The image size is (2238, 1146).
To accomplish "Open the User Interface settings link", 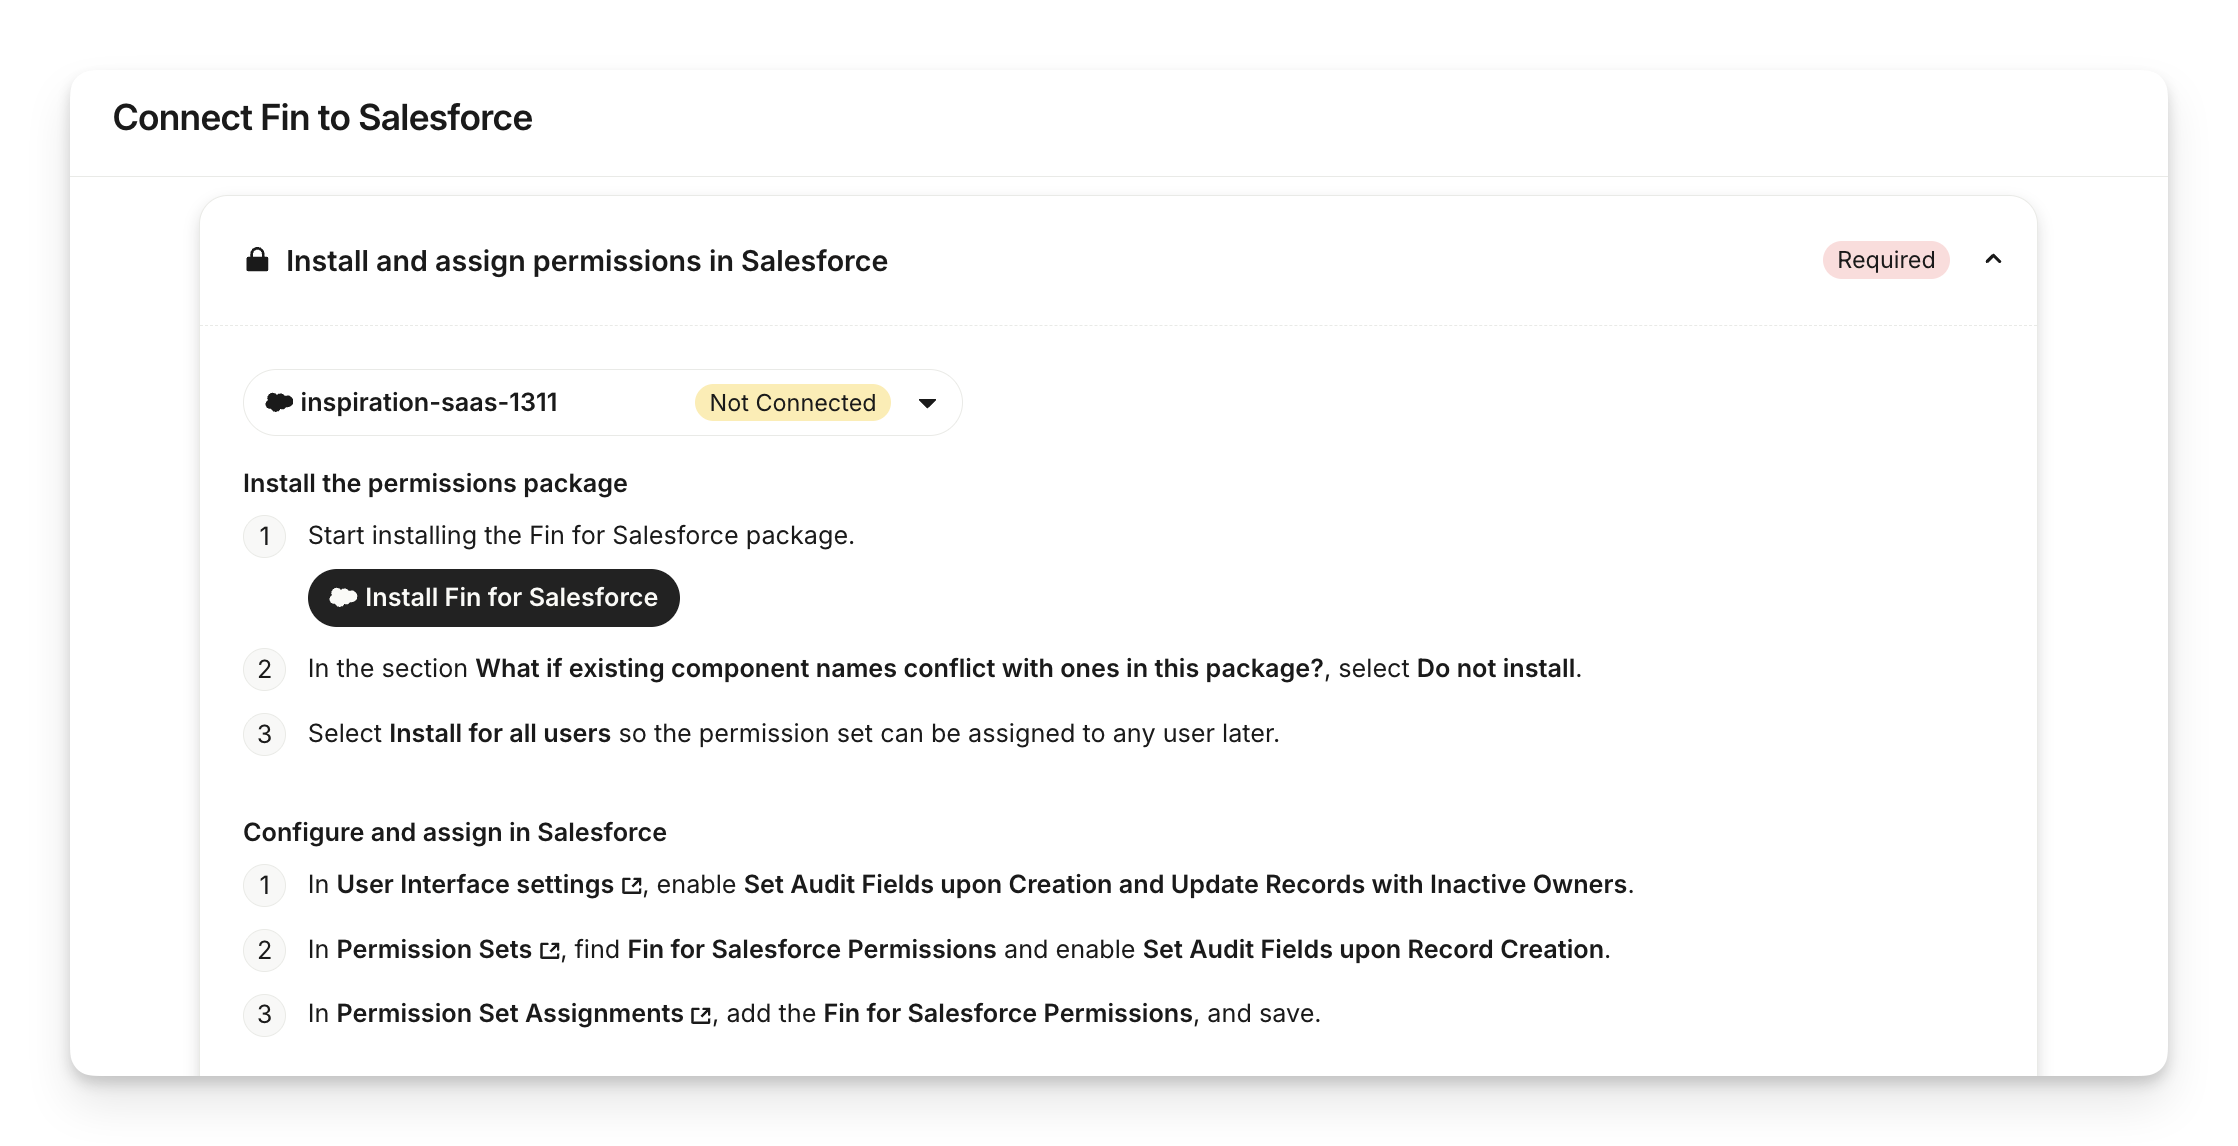I will click(475, 885).
